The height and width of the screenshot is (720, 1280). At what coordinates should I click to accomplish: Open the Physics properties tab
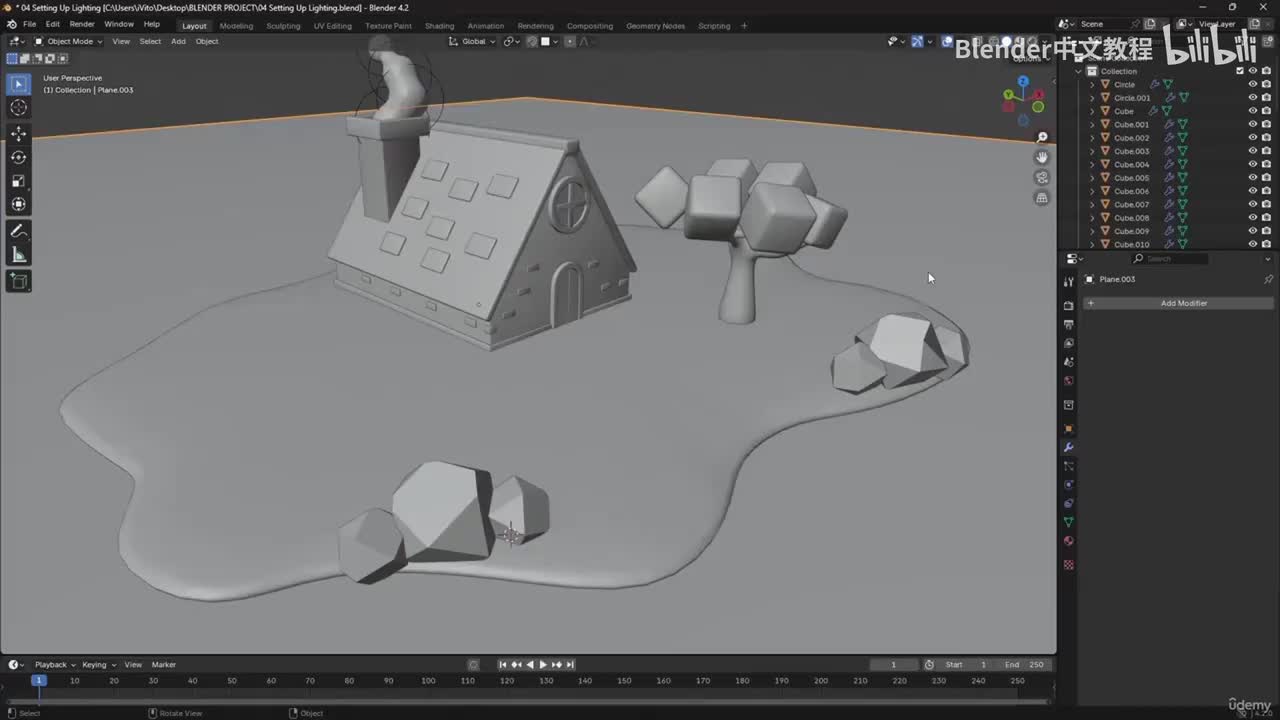[x=1068, y=485]
